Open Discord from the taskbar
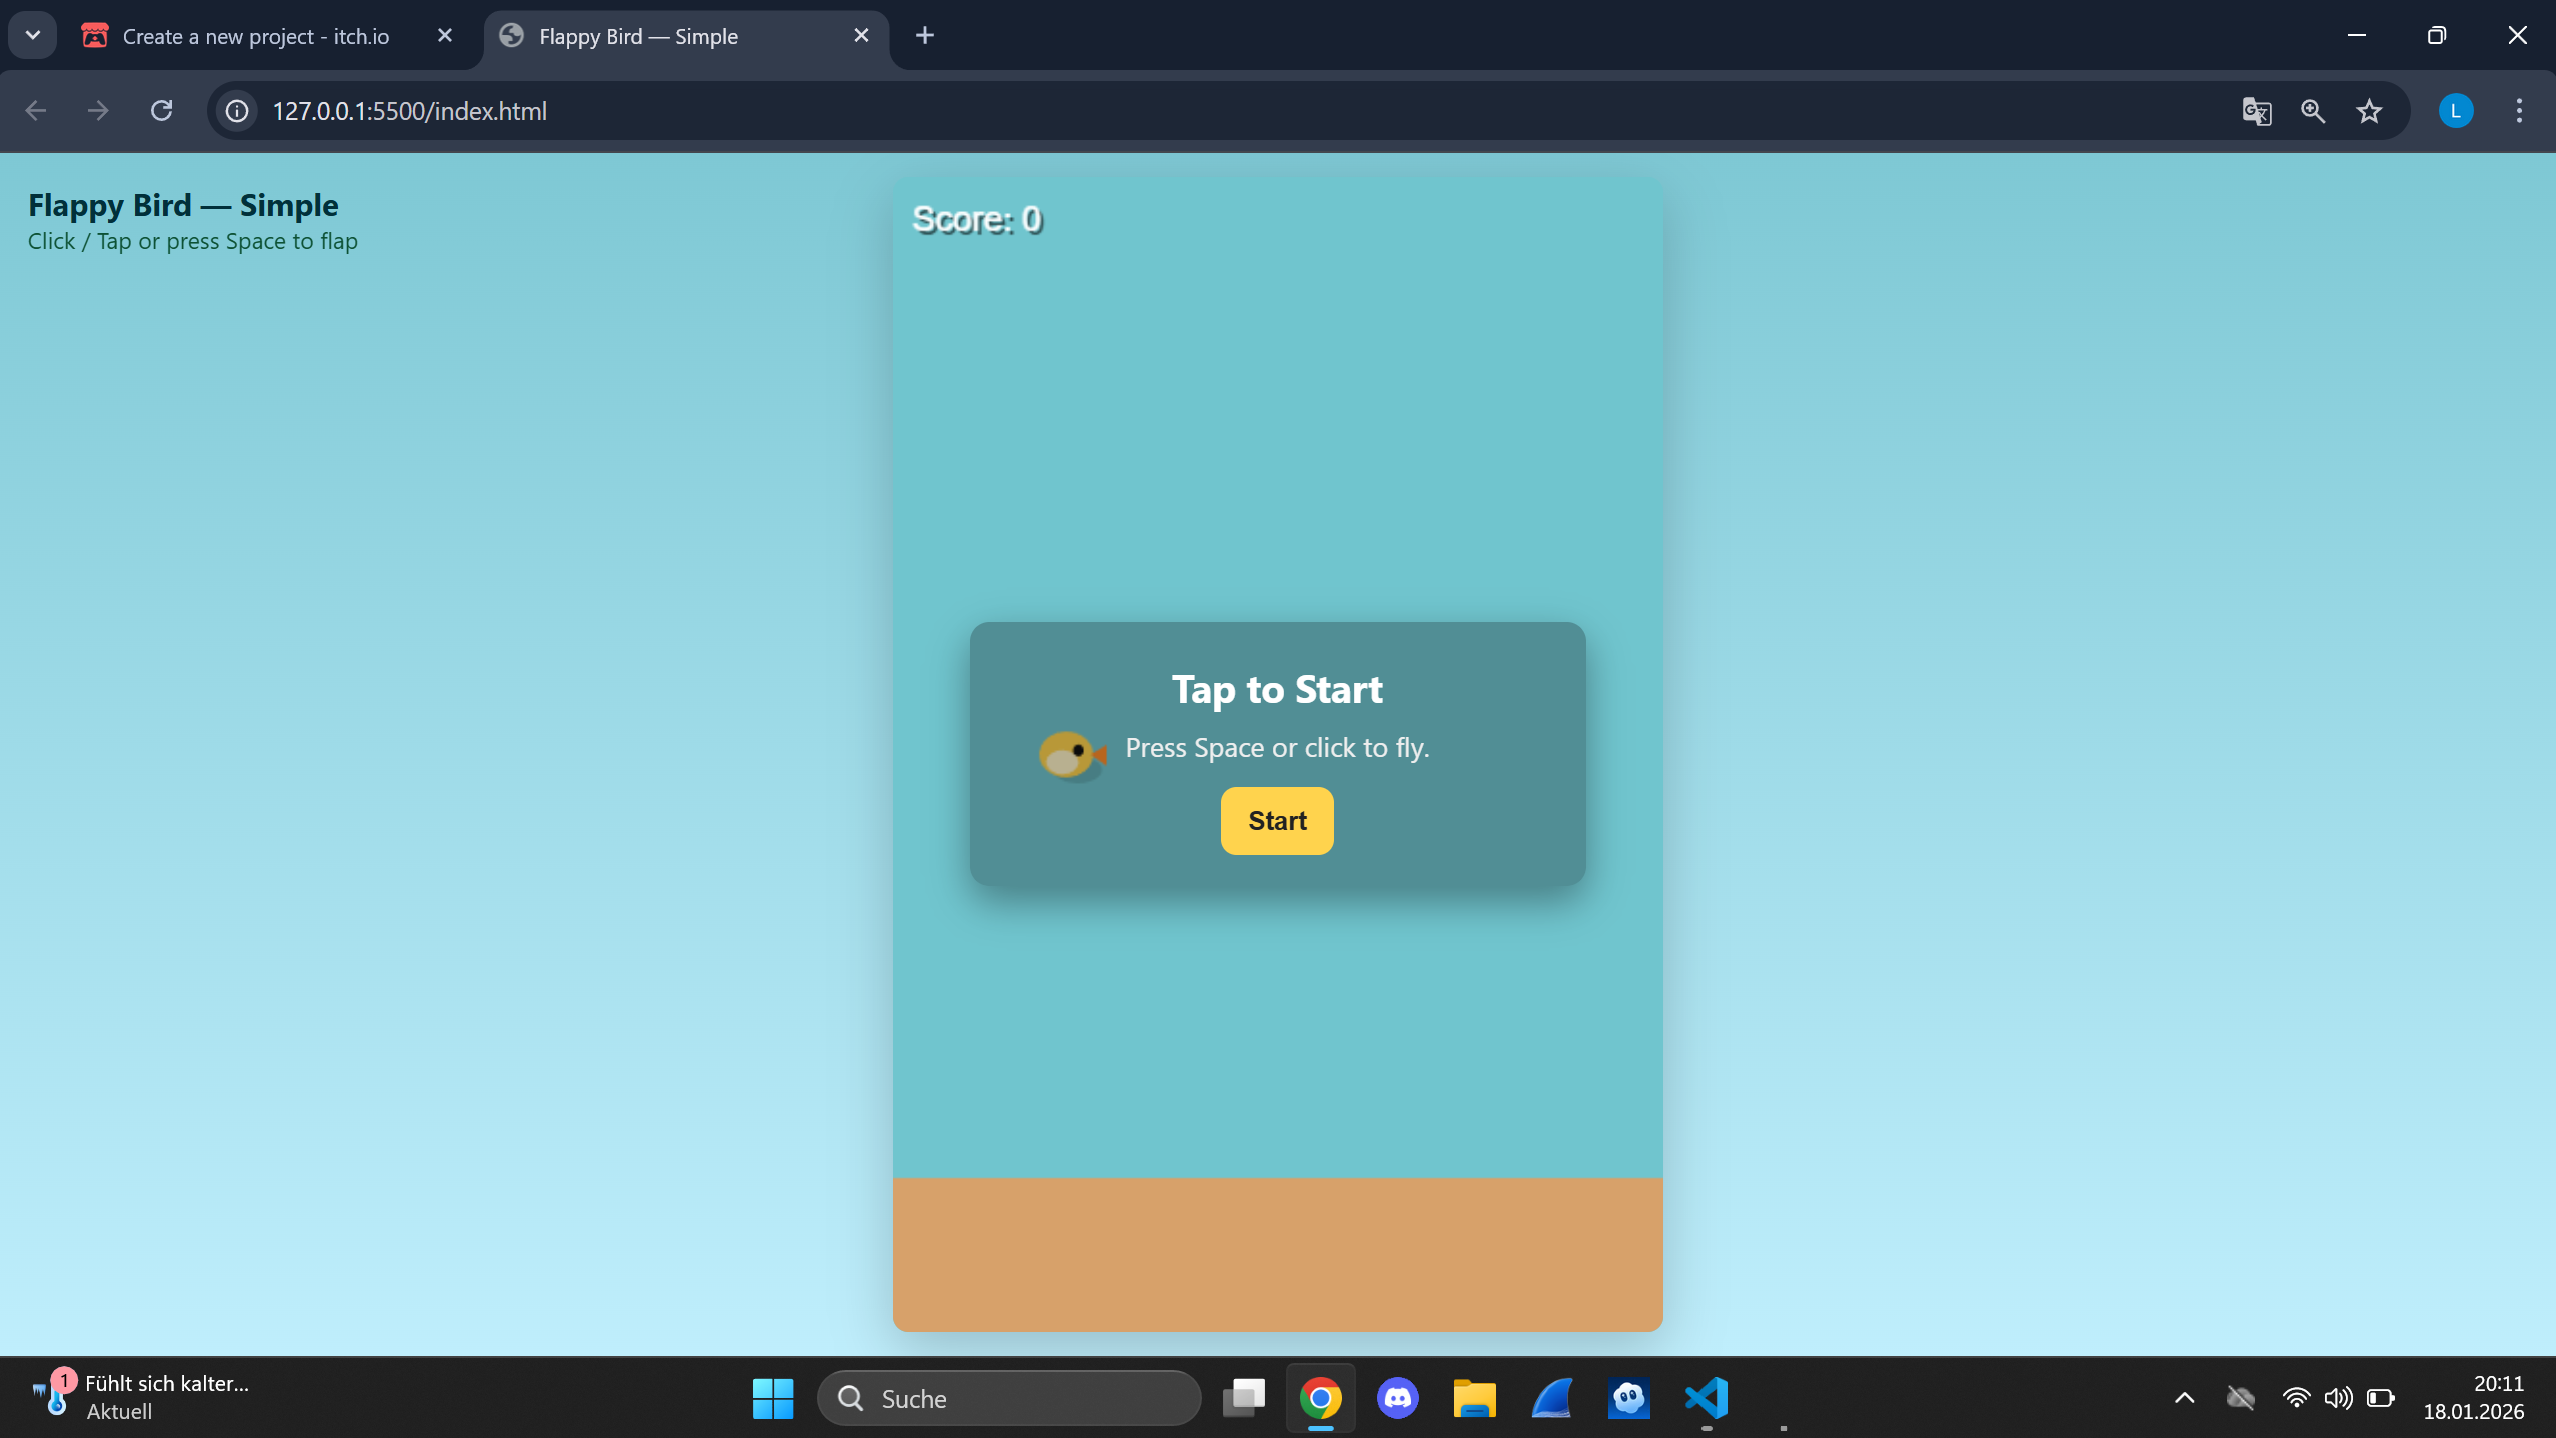 (x=1397, y=1397)
